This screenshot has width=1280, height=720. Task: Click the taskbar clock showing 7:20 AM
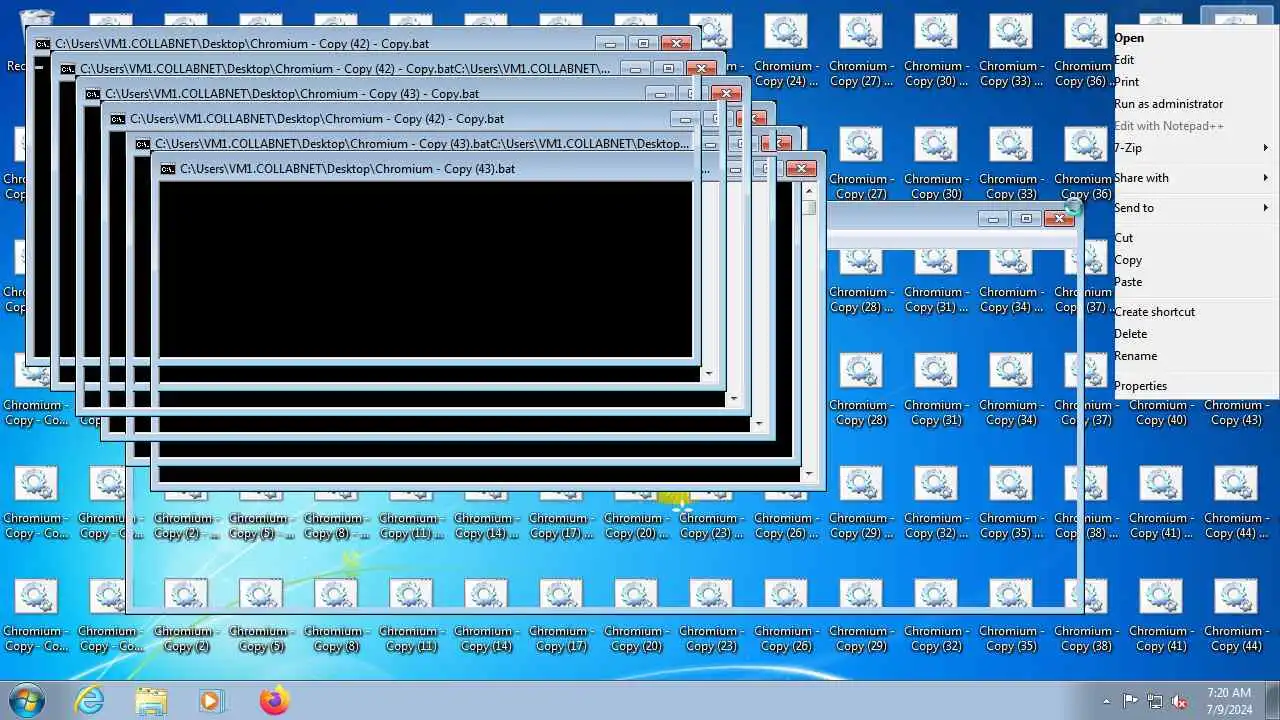1228,700
